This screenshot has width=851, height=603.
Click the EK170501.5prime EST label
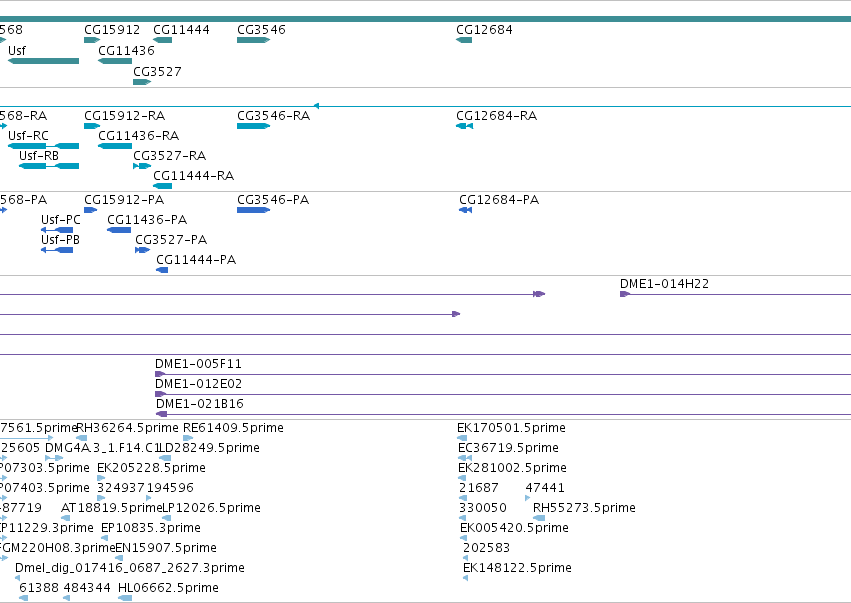pyautogui.click(x=511, y=428)
